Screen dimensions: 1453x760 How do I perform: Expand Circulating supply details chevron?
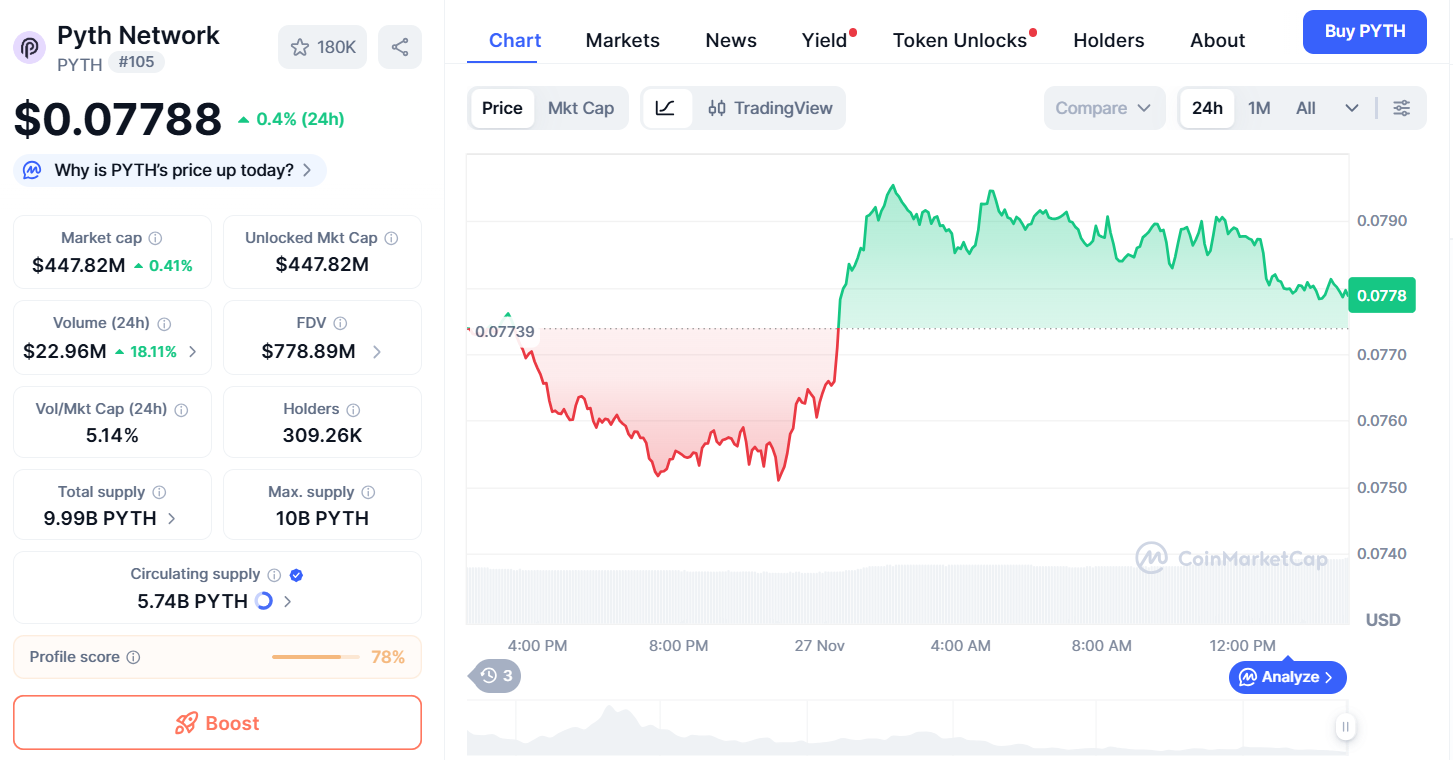coord(288,601)
